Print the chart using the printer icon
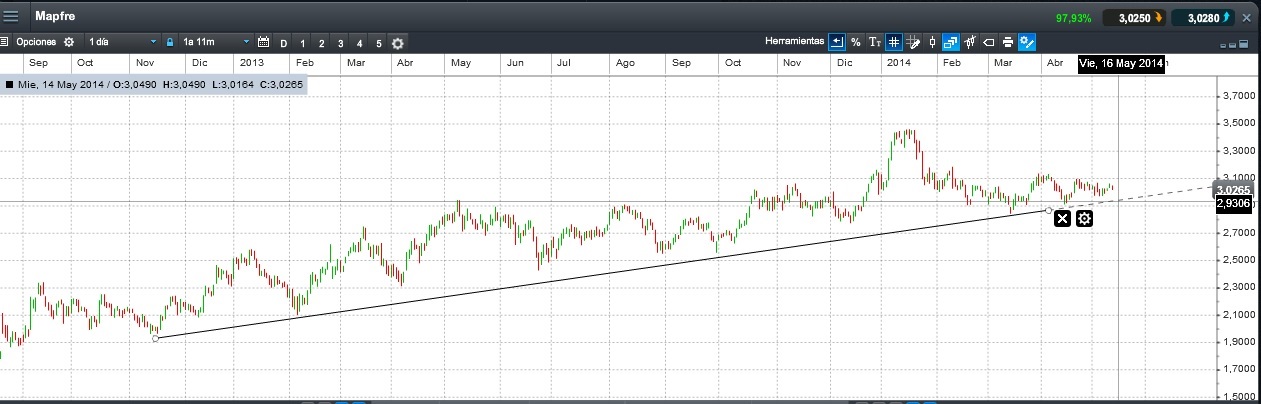 [x=1008, y=42]
